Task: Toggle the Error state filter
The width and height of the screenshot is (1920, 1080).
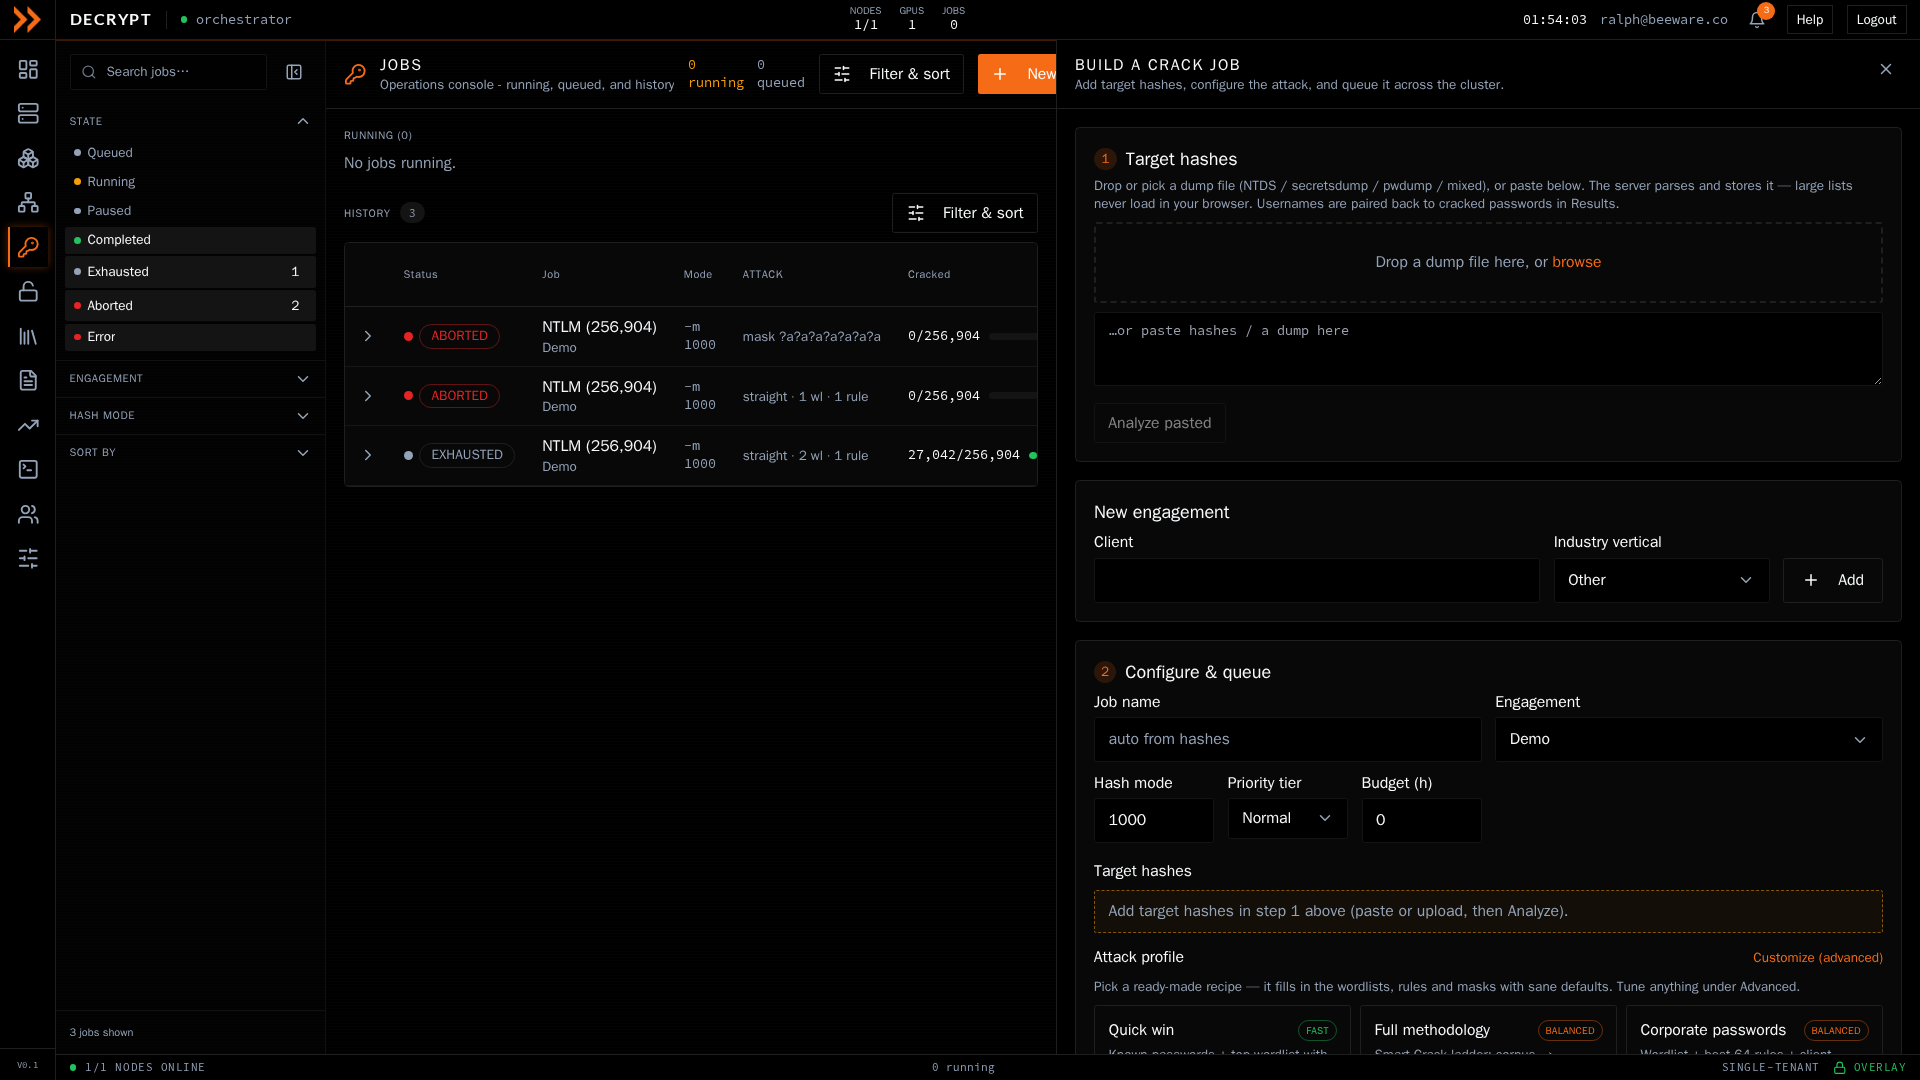Action: pyautogui.click(x=190, y=337)
